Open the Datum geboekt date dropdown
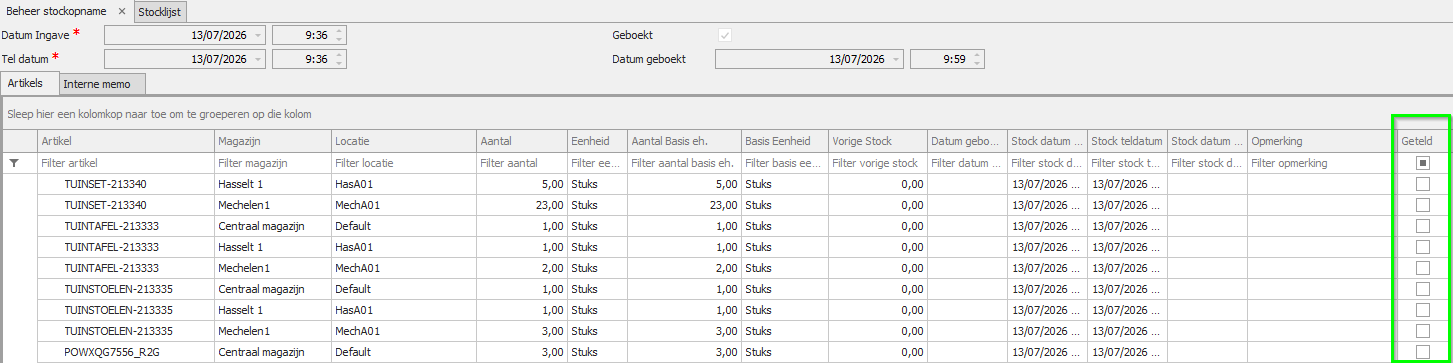This screenshot has height=363, width=1453. pos(896,59)
